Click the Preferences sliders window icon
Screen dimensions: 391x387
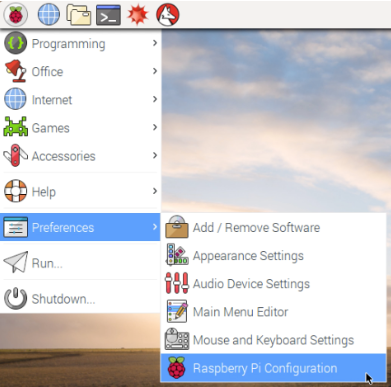15,227
